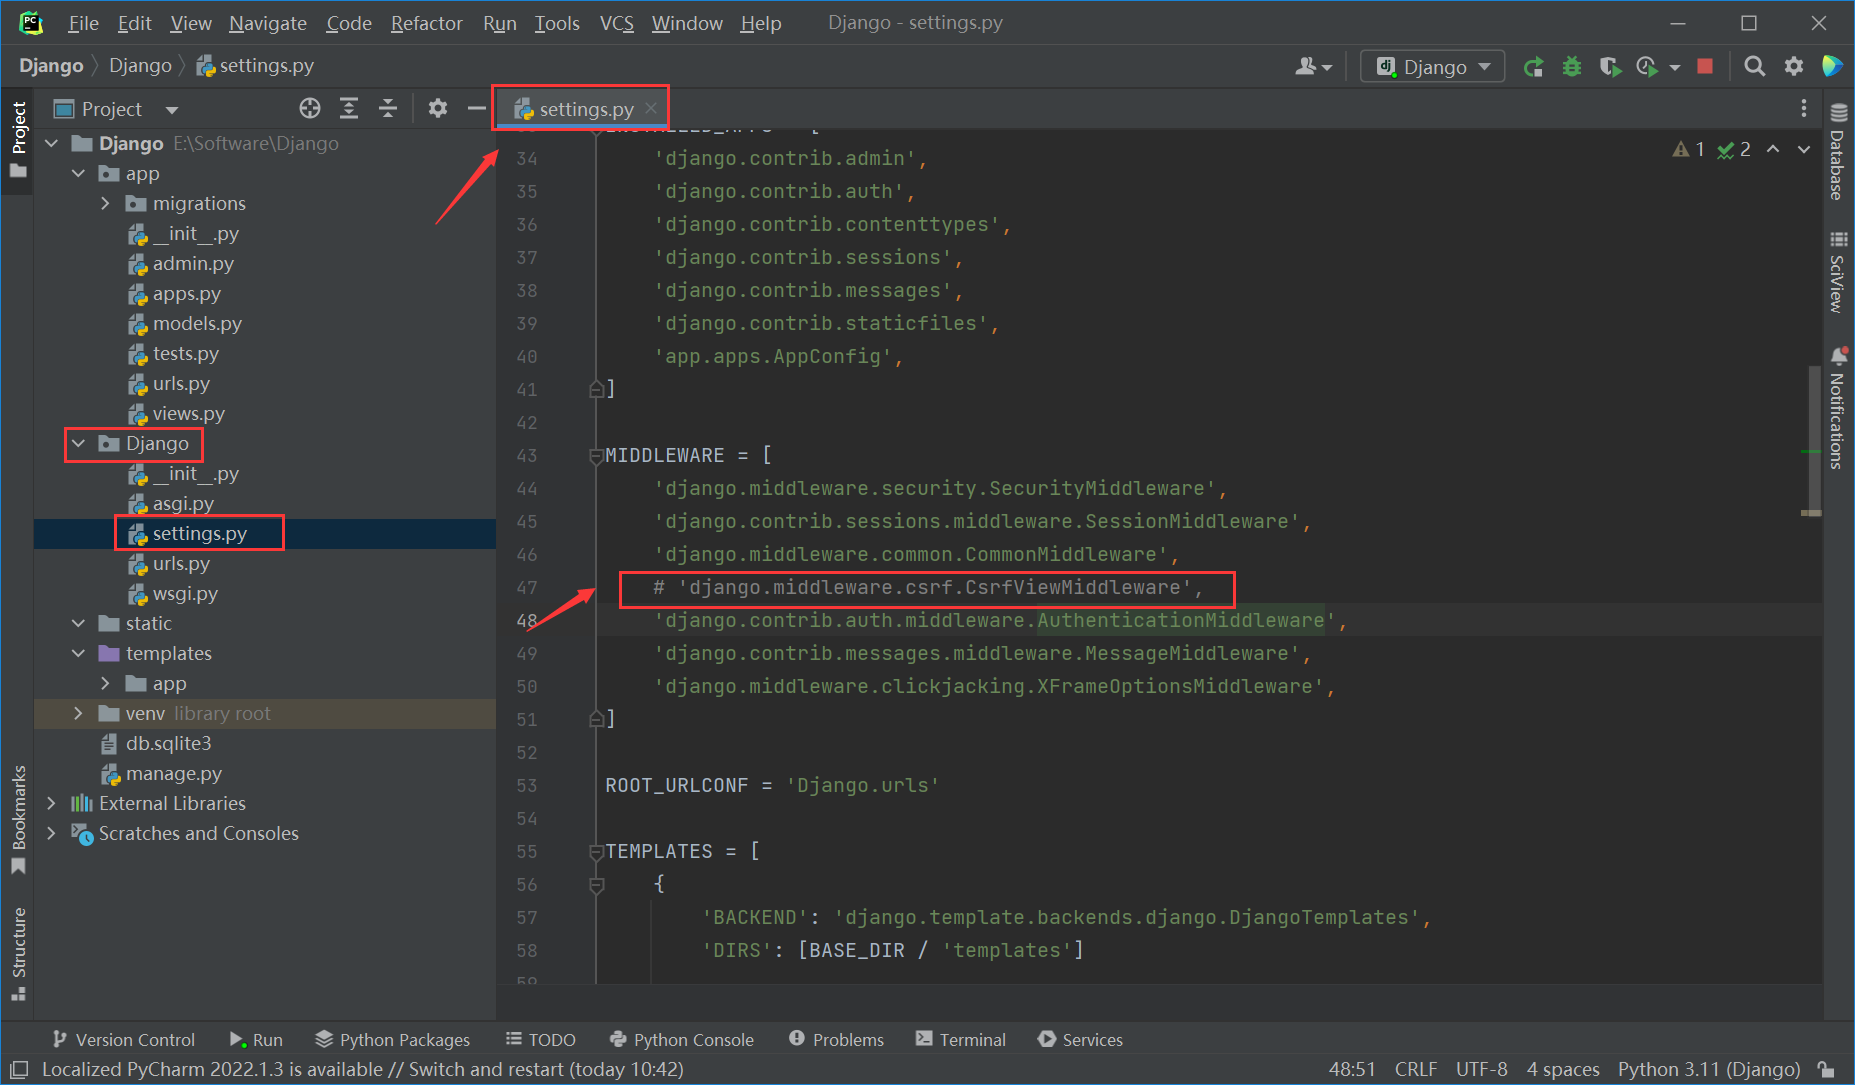Viewport: 1855px width, 1085px height.
Task: Expand External Libraries node
Action: click(x=52, y=803)
